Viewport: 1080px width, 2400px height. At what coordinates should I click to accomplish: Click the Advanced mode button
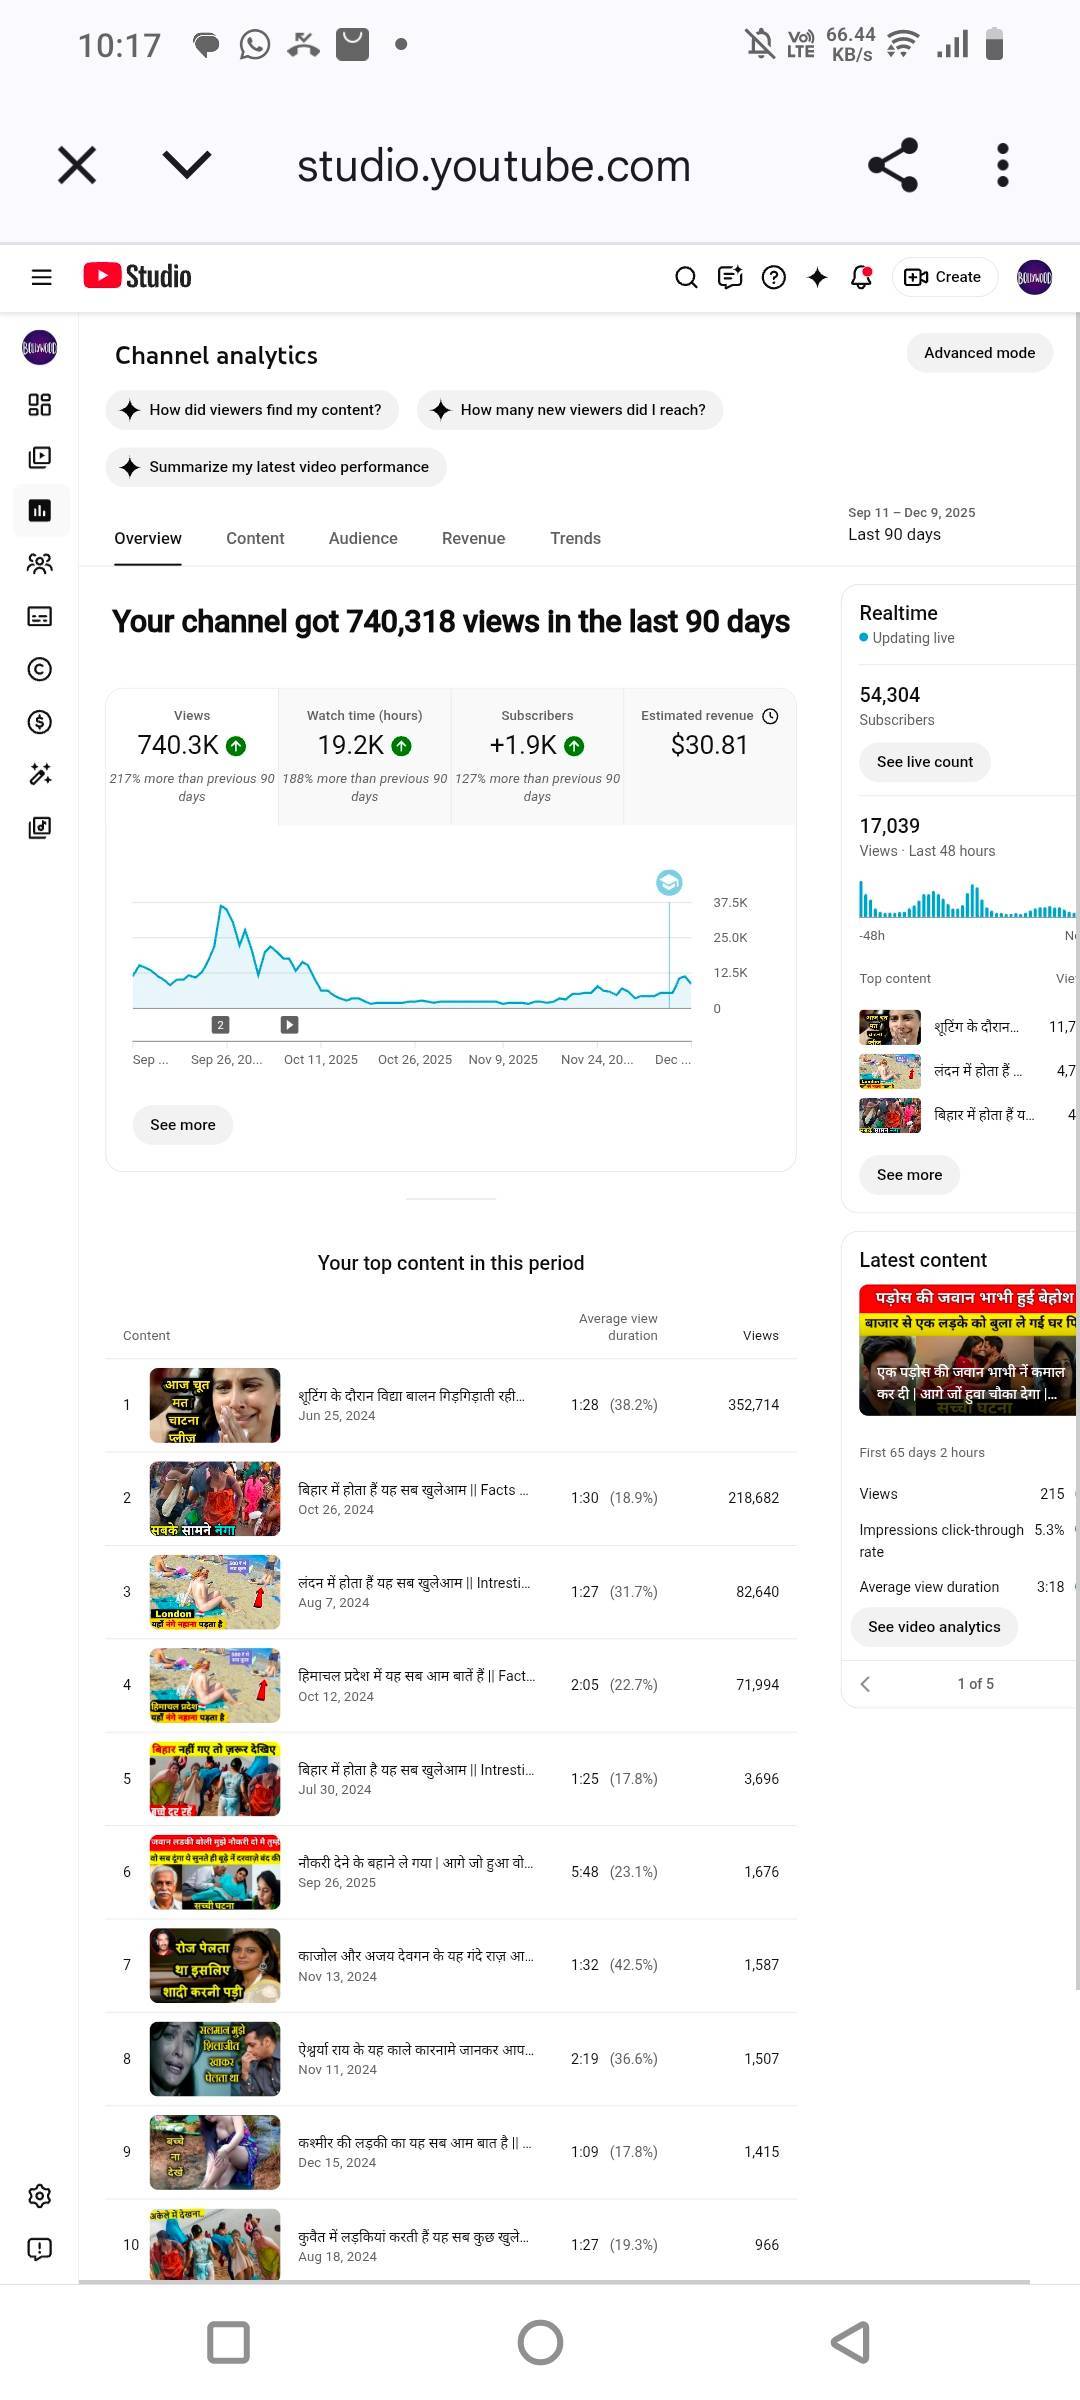tap(979, 353)
